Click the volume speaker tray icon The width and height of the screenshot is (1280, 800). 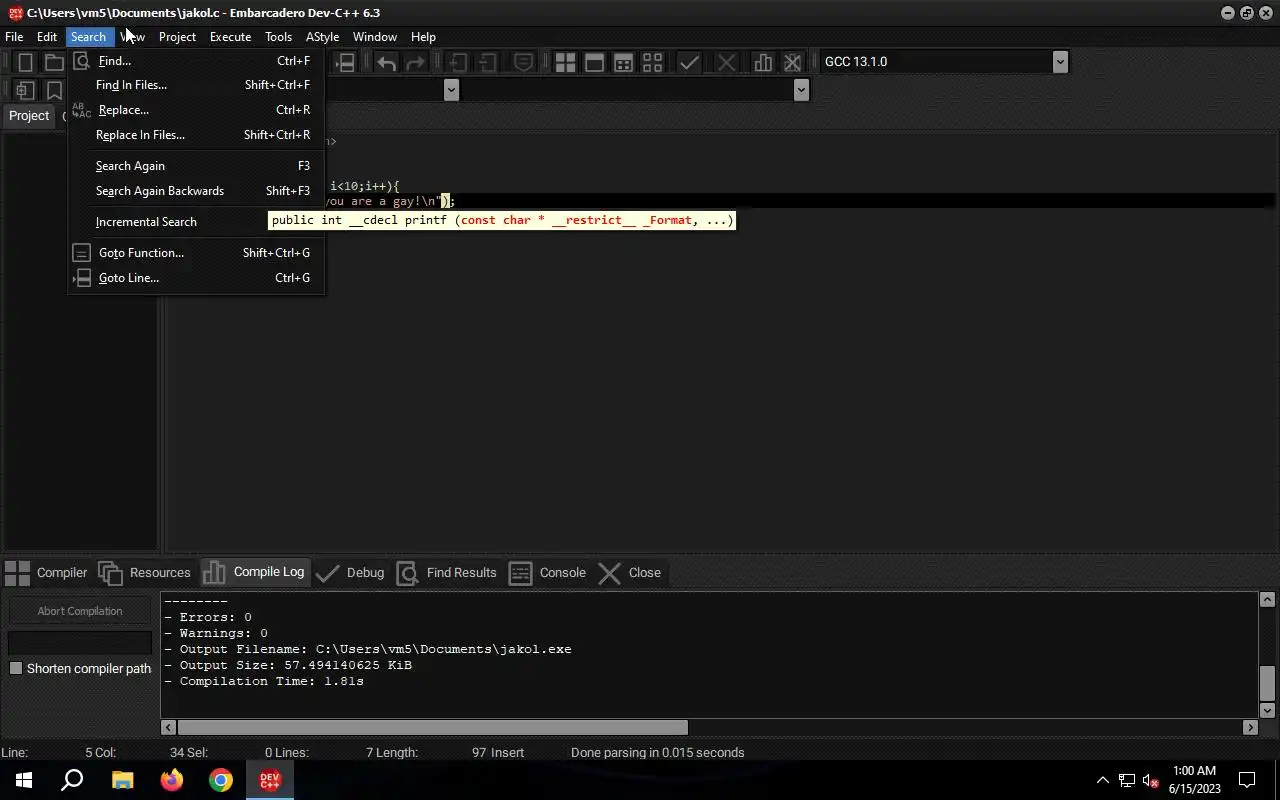(x=1150, y=780)
